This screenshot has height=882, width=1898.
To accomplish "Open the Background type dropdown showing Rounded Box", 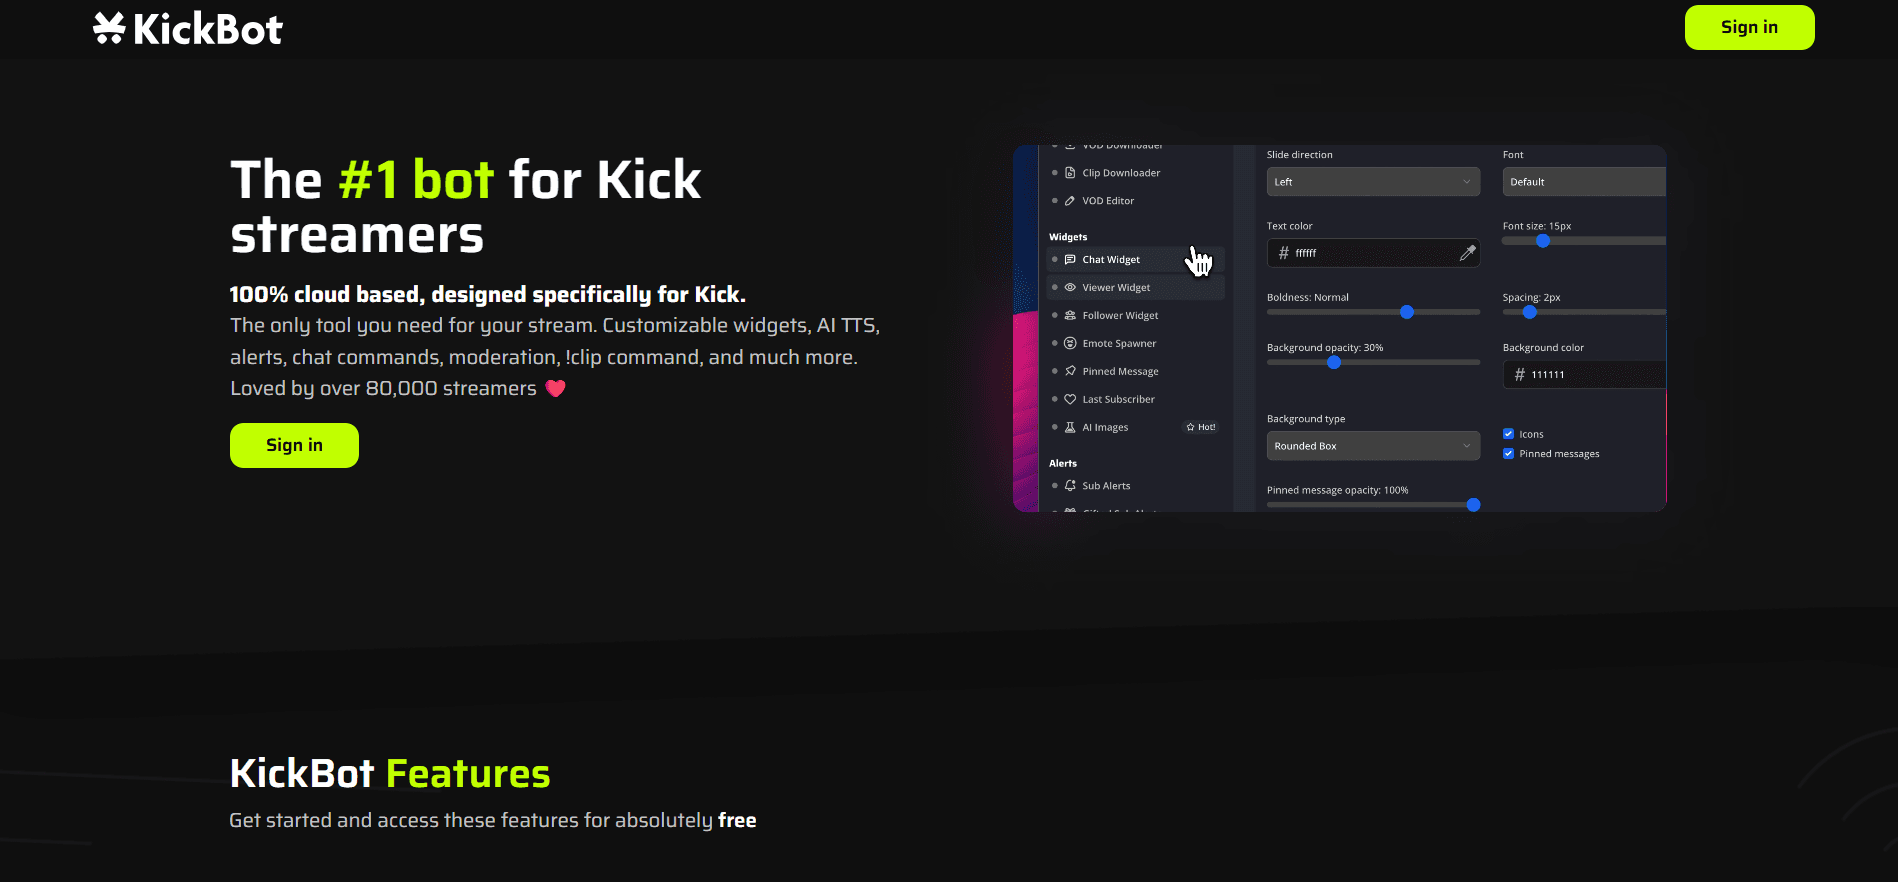I will pyautogui.click(x=1373, y=446).
